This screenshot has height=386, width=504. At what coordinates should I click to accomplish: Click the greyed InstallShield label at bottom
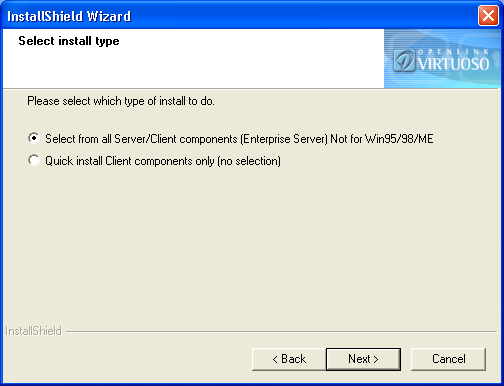pos(33,331)
